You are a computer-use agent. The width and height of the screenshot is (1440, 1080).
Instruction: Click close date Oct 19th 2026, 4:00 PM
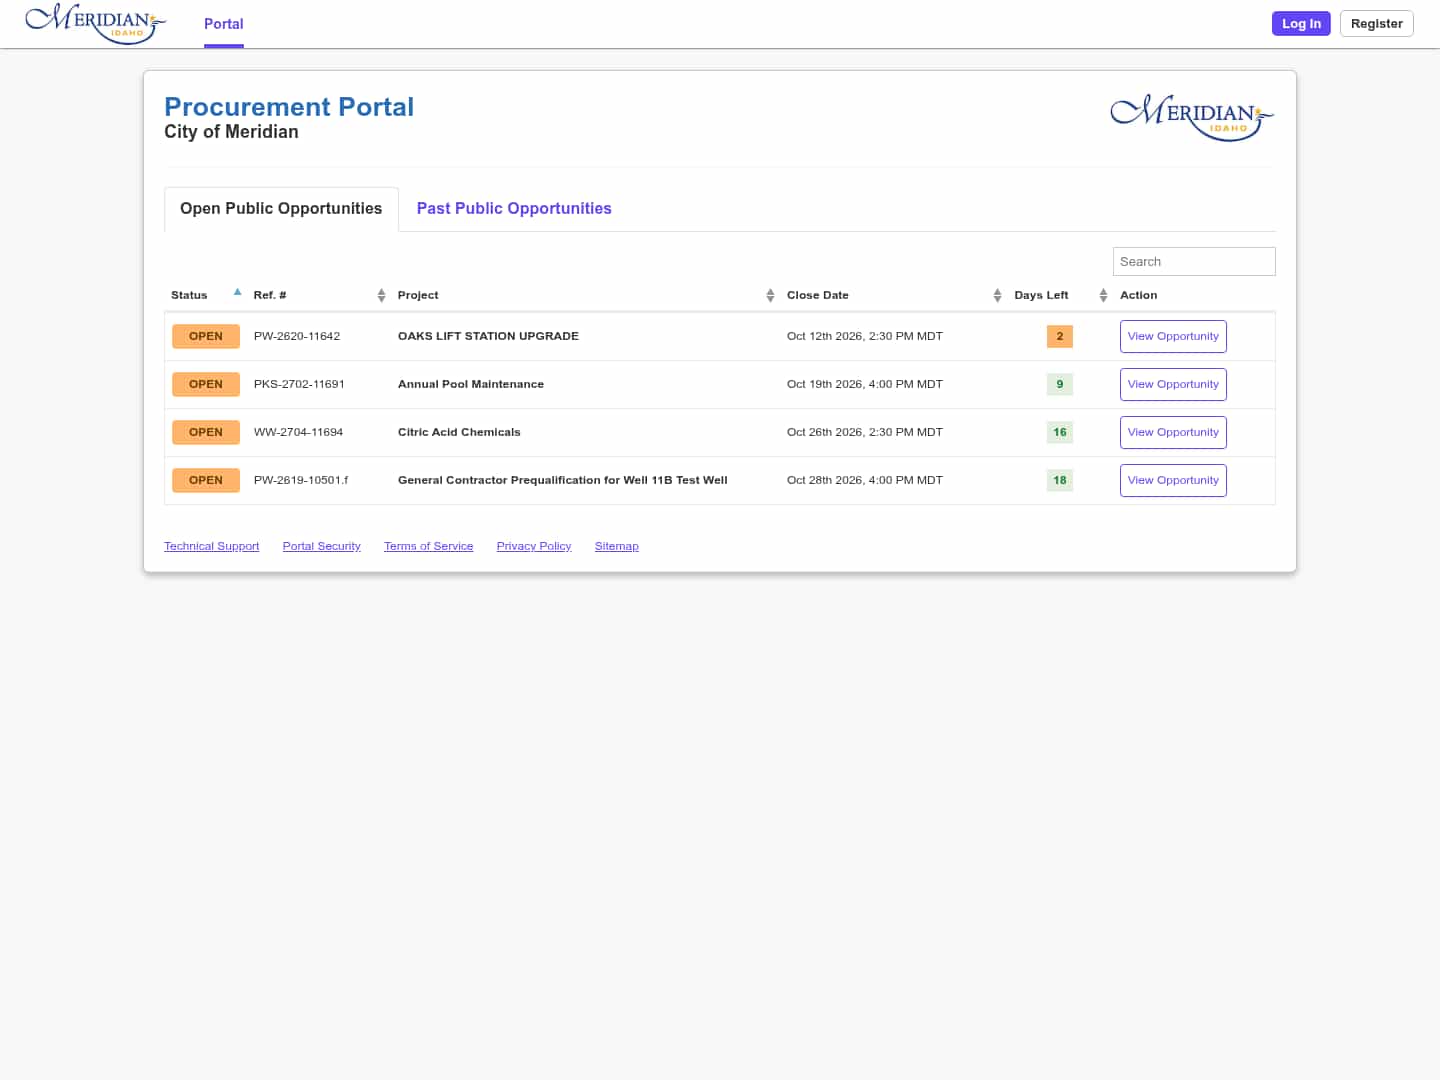[x=865, y=384]
